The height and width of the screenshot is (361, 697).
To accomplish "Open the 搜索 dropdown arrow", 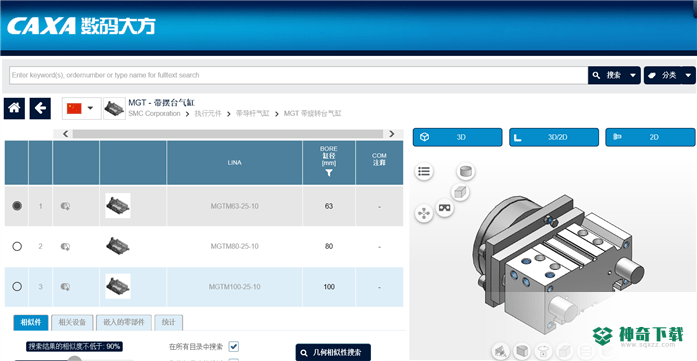I will click(633, 76).
